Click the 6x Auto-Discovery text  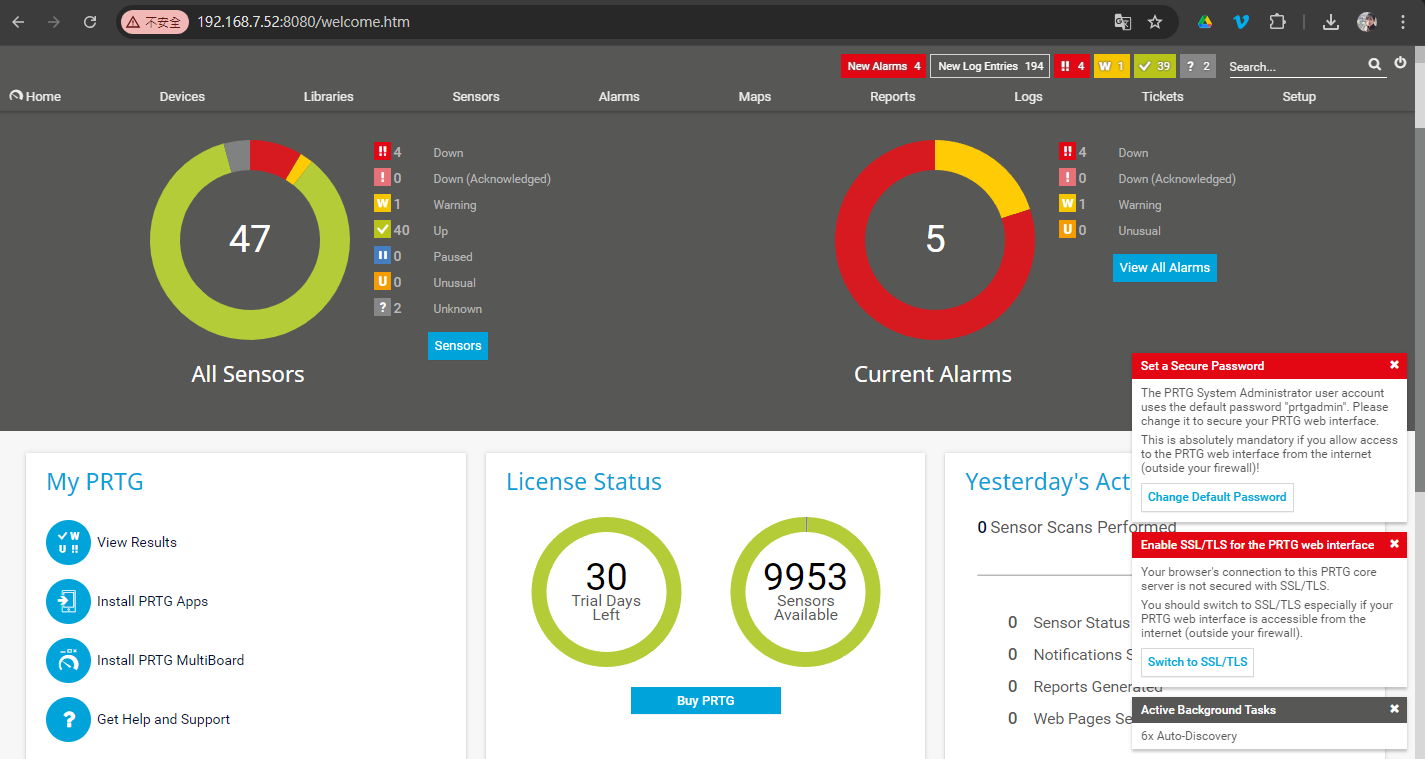click(x=1189, y=736)
